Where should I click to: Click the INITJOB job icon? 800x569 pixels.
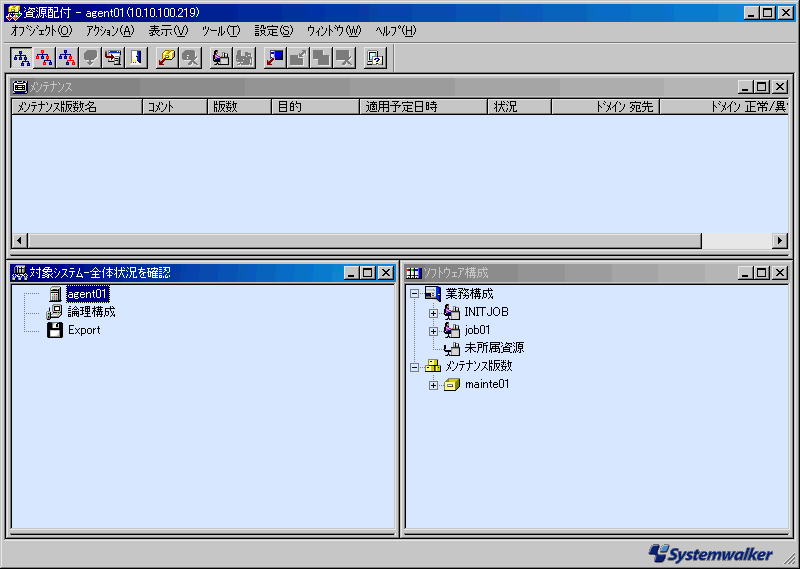coord(452,312)
